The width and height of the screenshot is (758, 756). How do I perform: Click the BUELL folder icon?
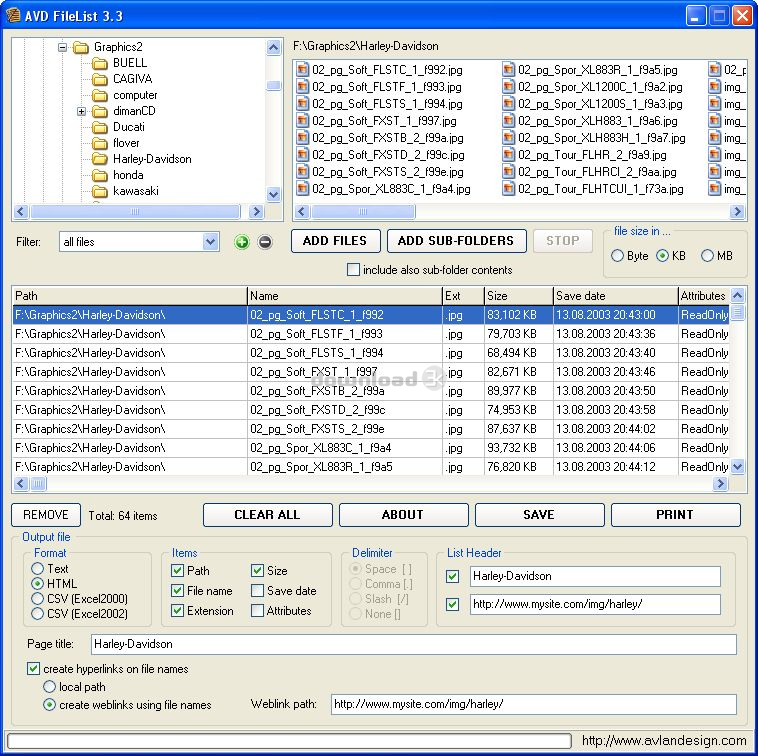99,63
